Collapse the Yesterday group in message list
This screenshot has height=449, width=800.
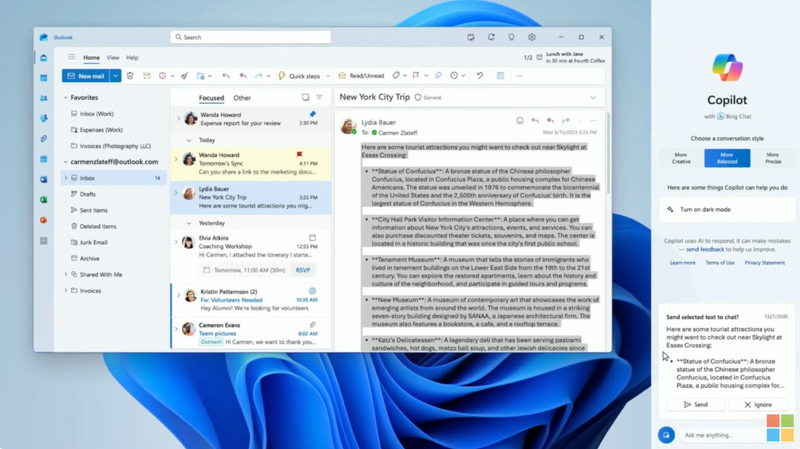[189, 223]
